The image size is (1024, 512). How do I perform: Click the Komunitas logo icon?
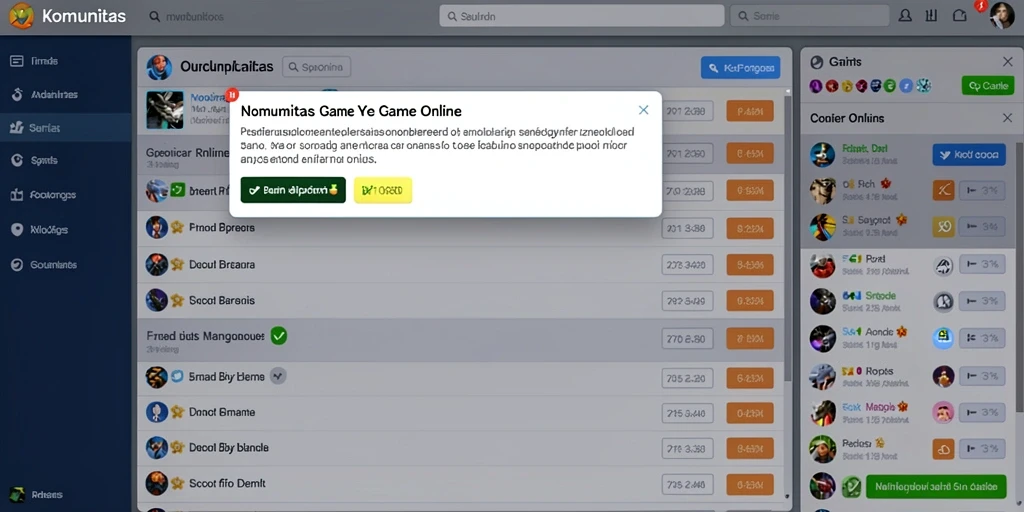point(21,16)
